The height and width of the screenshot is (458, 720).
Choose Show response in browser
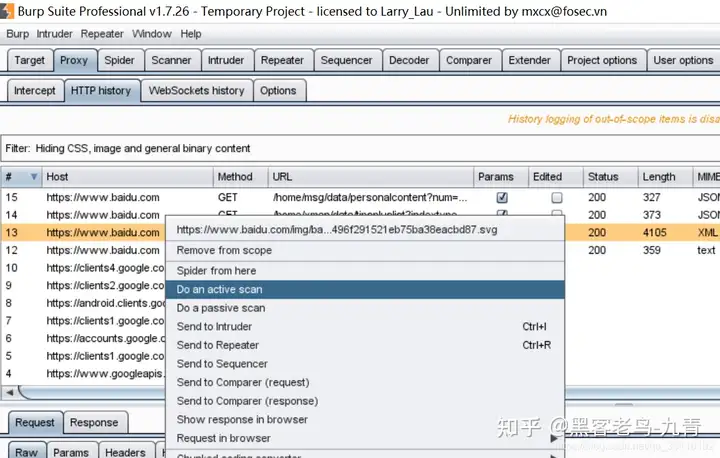(365, 419)
